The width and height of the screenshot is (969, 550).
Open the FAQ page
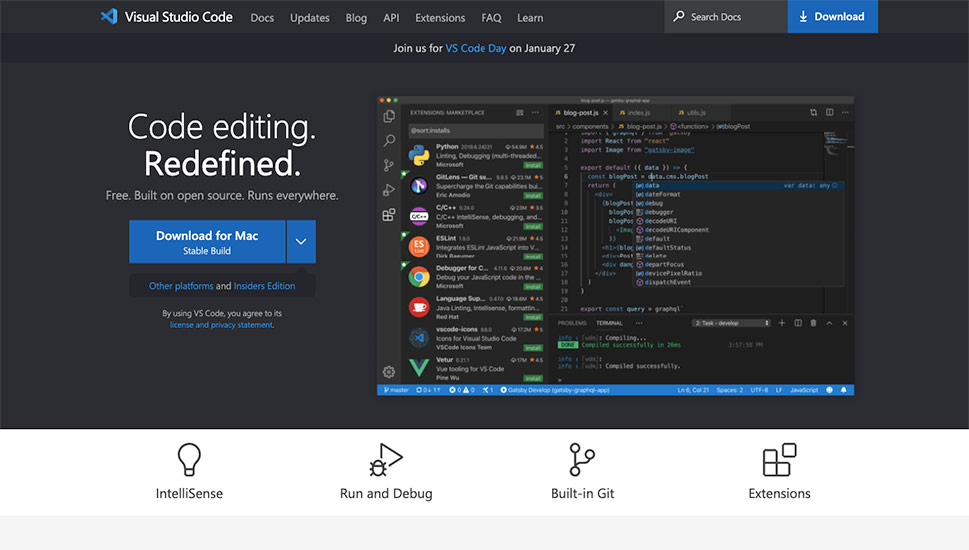[x=491, y=18]
